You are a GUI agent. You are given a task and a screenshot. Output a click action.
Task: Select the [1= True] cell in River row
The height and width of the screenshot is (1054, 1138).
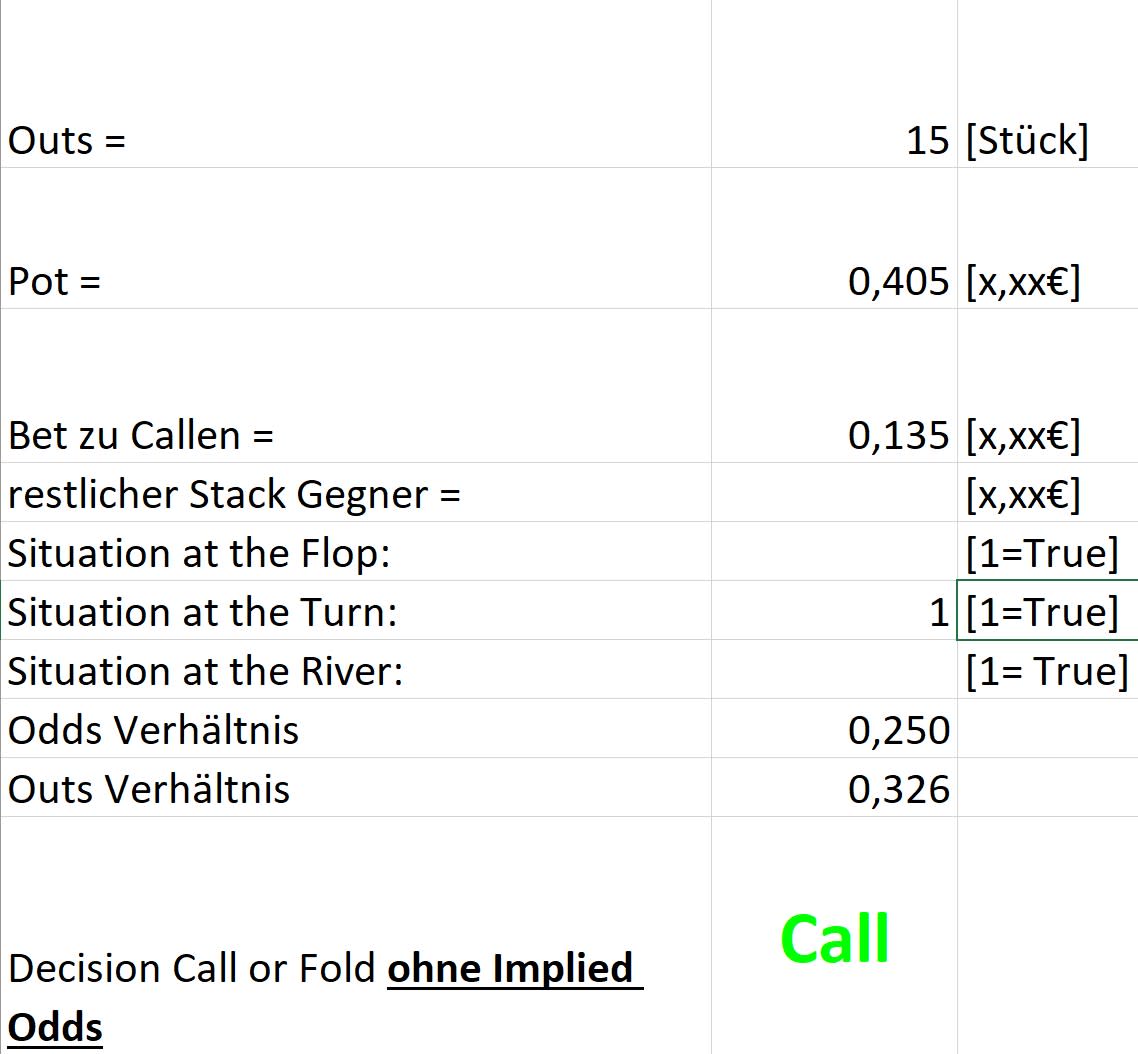click(1048, 669)
